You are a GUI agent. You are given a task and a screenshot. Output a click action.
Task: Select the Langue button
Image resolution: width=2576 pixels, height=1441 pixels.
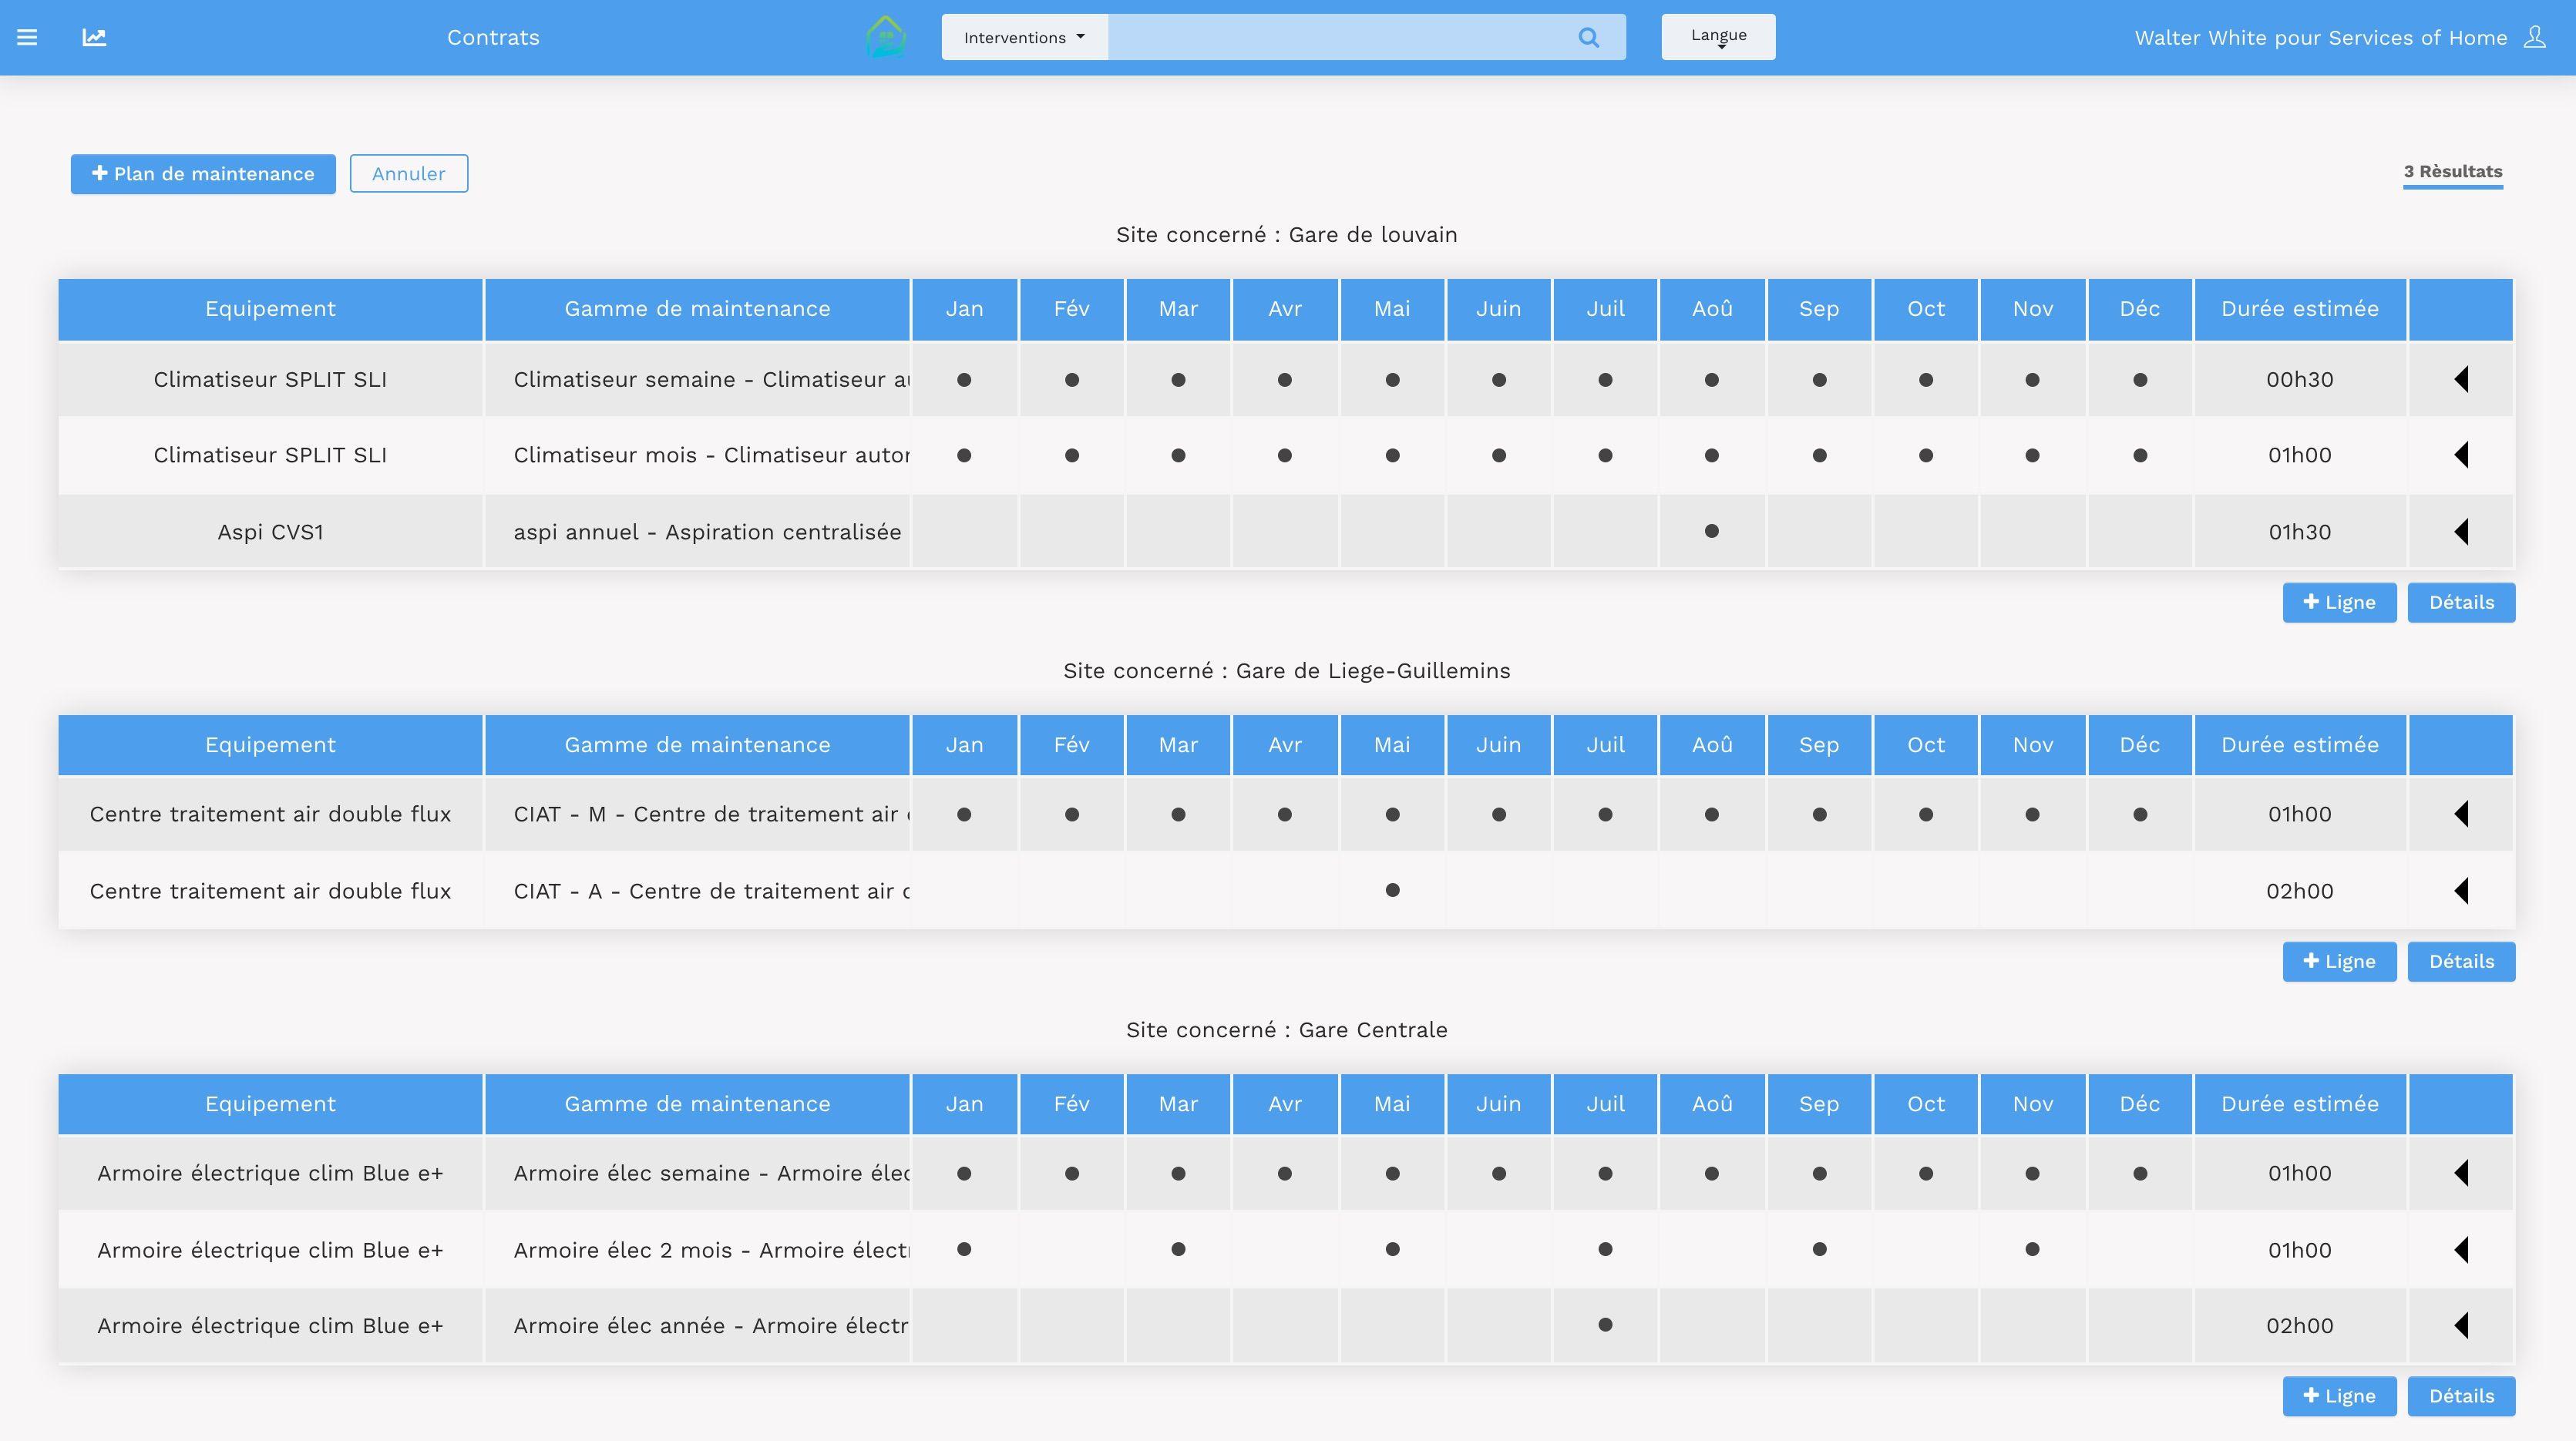tap(1718, 37)
